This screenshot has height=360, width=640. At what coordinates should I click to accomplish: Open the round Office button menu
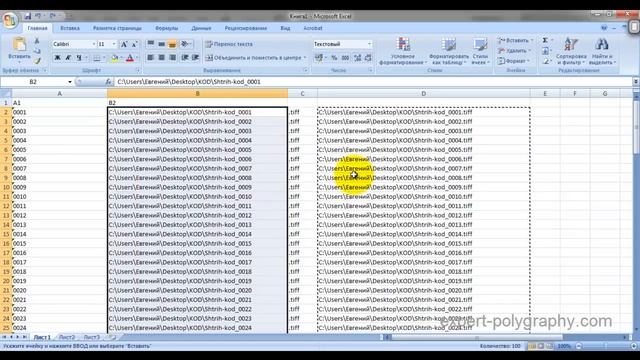pyautogui.click(x=10, y=20)
